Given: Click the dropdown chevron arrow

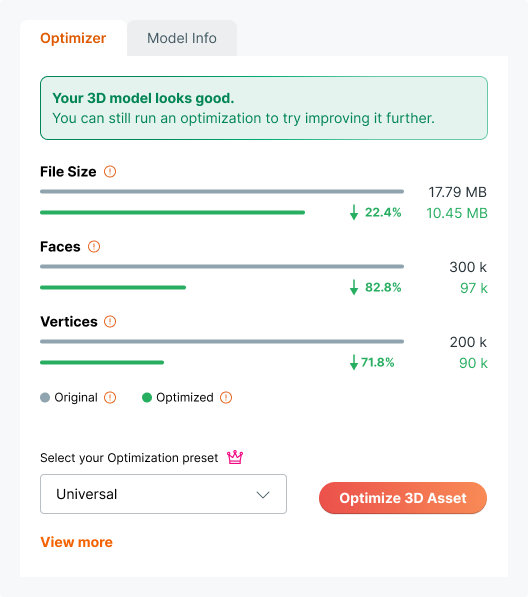Looking at the screenshot, I should click(263, 495).
